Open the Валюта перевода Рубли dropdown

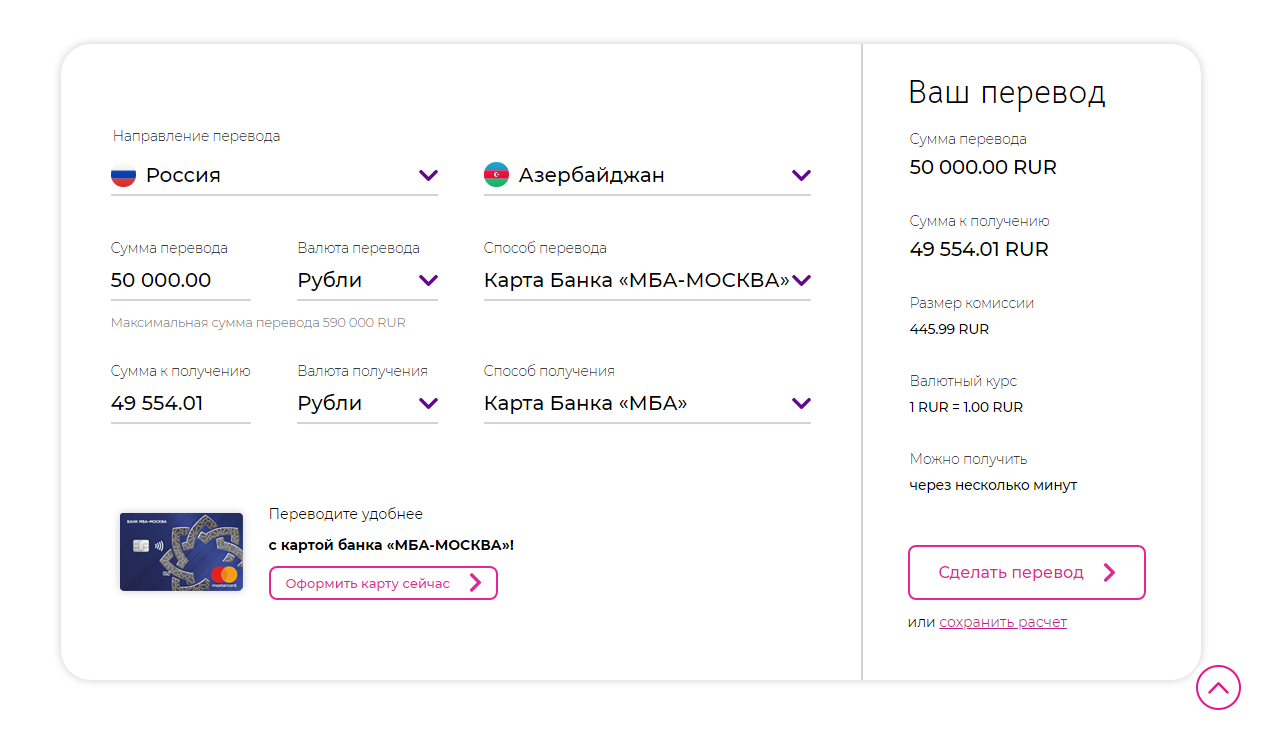point(367,280)
